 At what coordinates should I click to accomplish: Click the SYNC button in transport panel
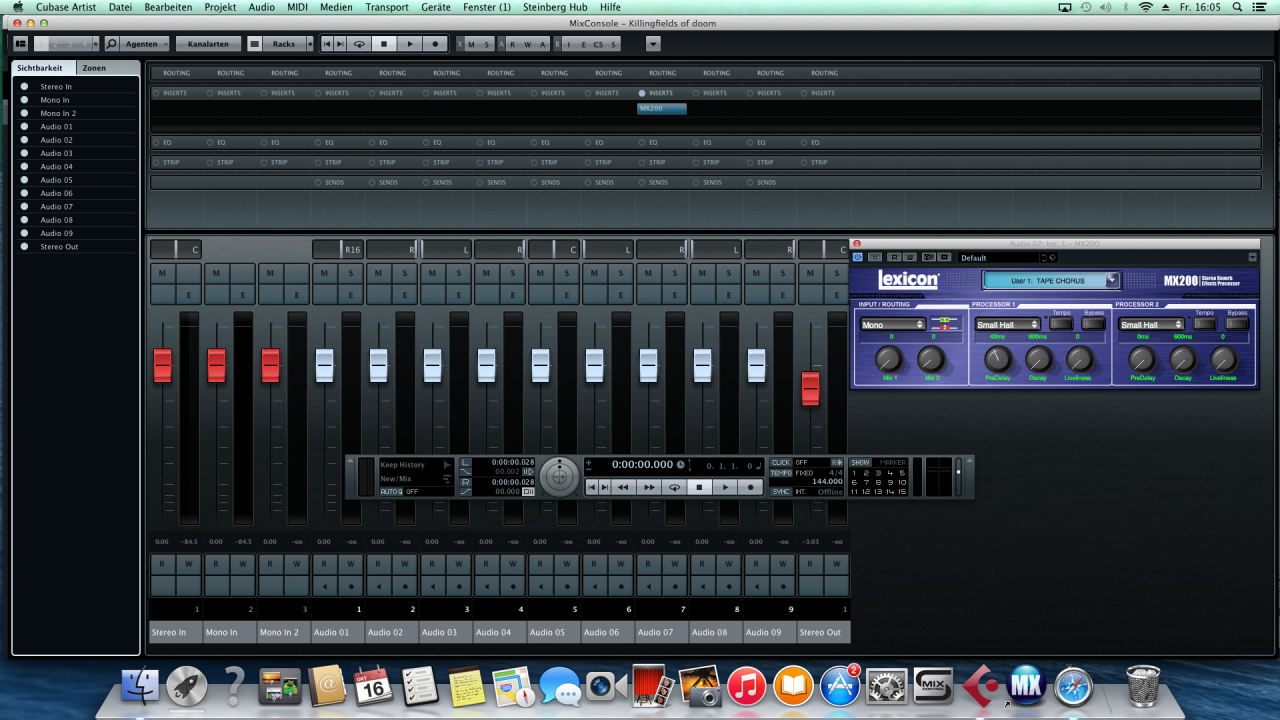781,491
